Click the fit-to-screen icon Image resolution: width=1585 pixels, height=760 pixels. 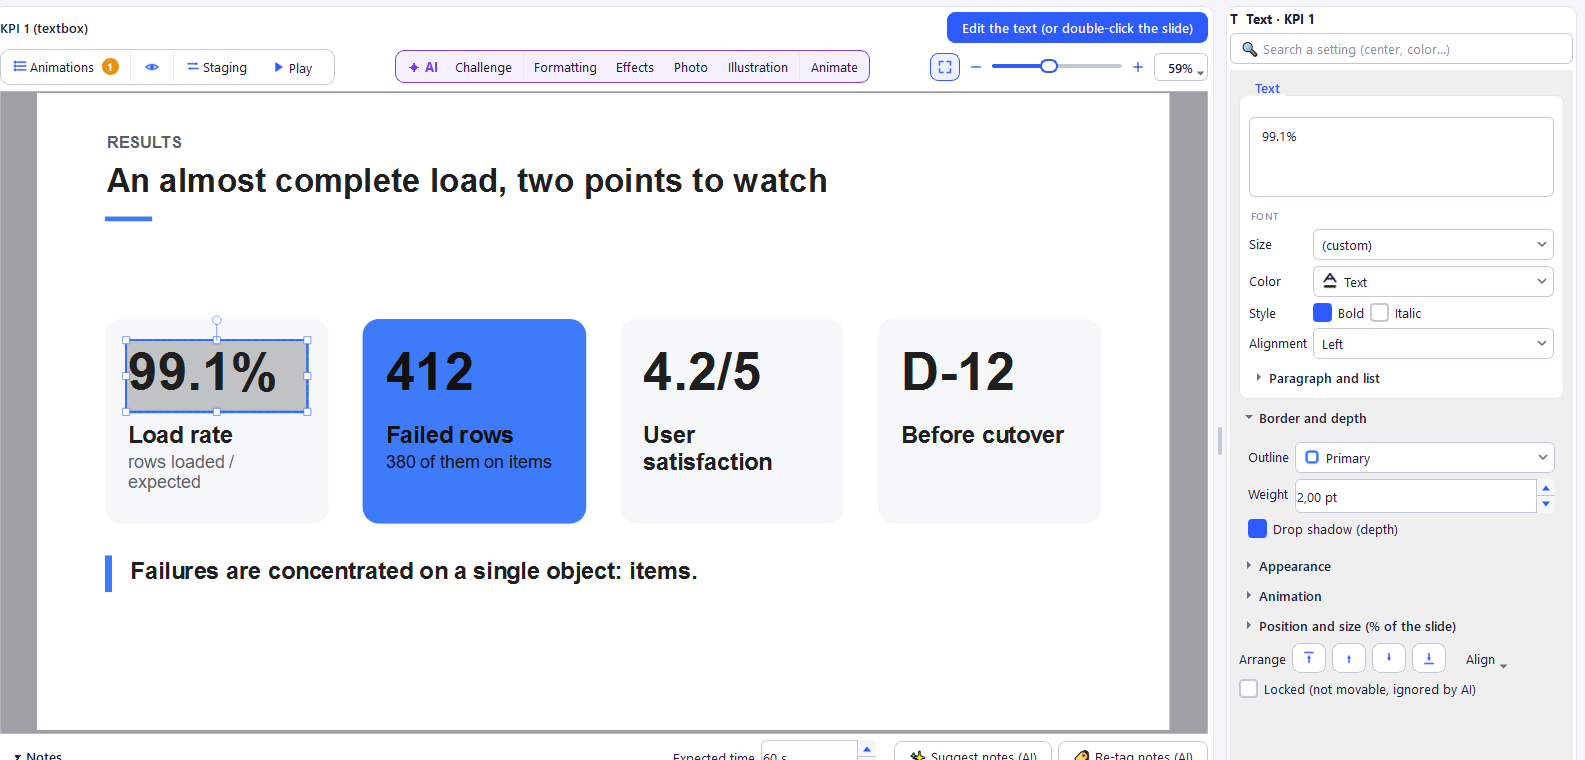point(945,67)
